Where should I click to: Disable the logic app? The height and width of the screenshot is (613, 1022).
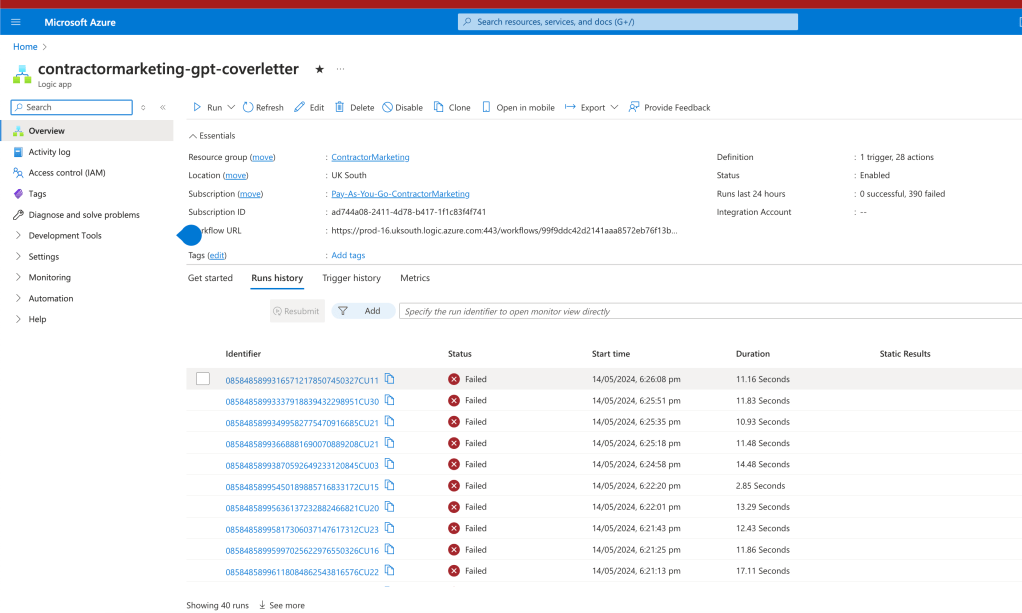pos(402,108)
